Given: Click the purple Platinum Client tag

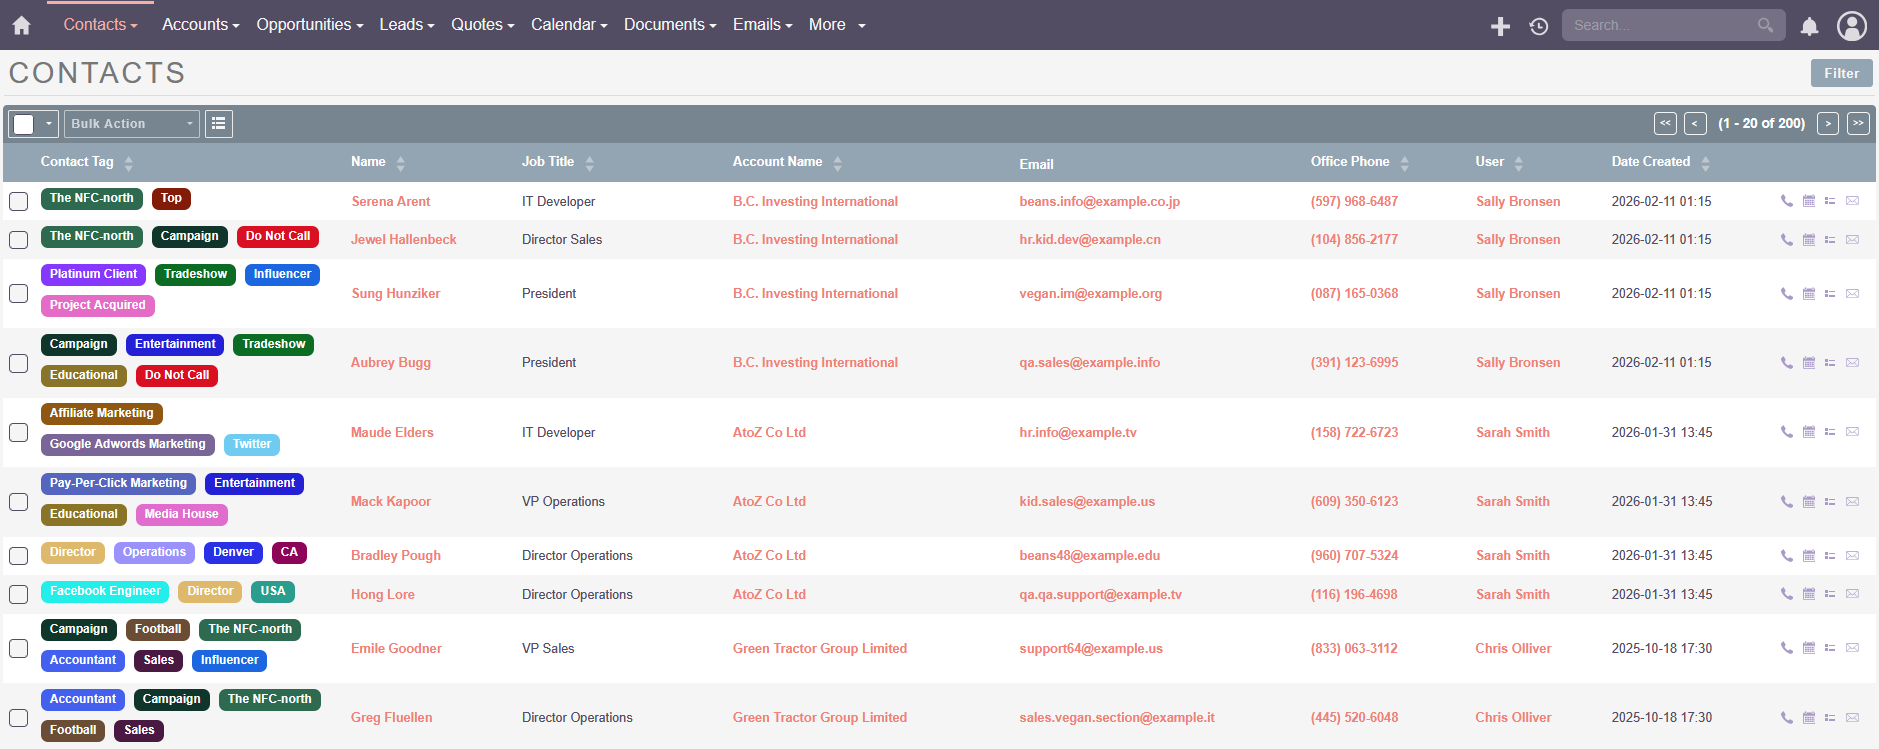Looking at the screenshot, I should click(x=93, y=275).
